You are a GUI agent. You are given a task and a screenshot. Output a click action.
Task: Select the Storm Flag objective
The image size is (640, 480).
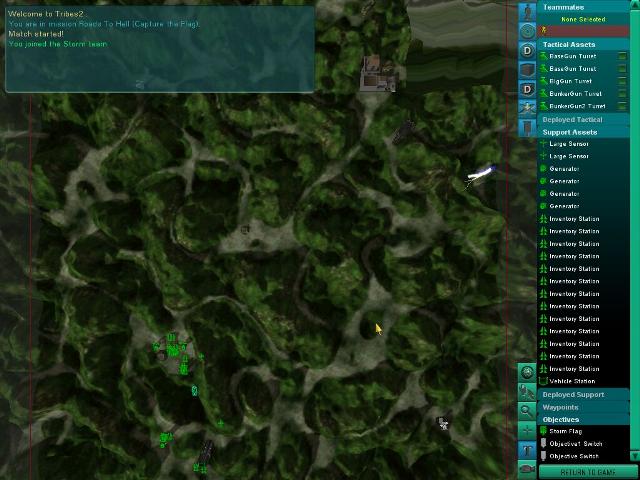pyautogui.click(x=583, y=431)
